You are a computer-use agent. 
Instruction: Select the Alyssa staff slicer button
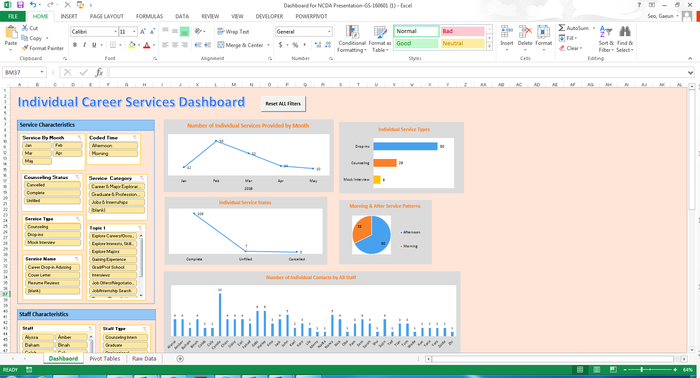(38, 337)
